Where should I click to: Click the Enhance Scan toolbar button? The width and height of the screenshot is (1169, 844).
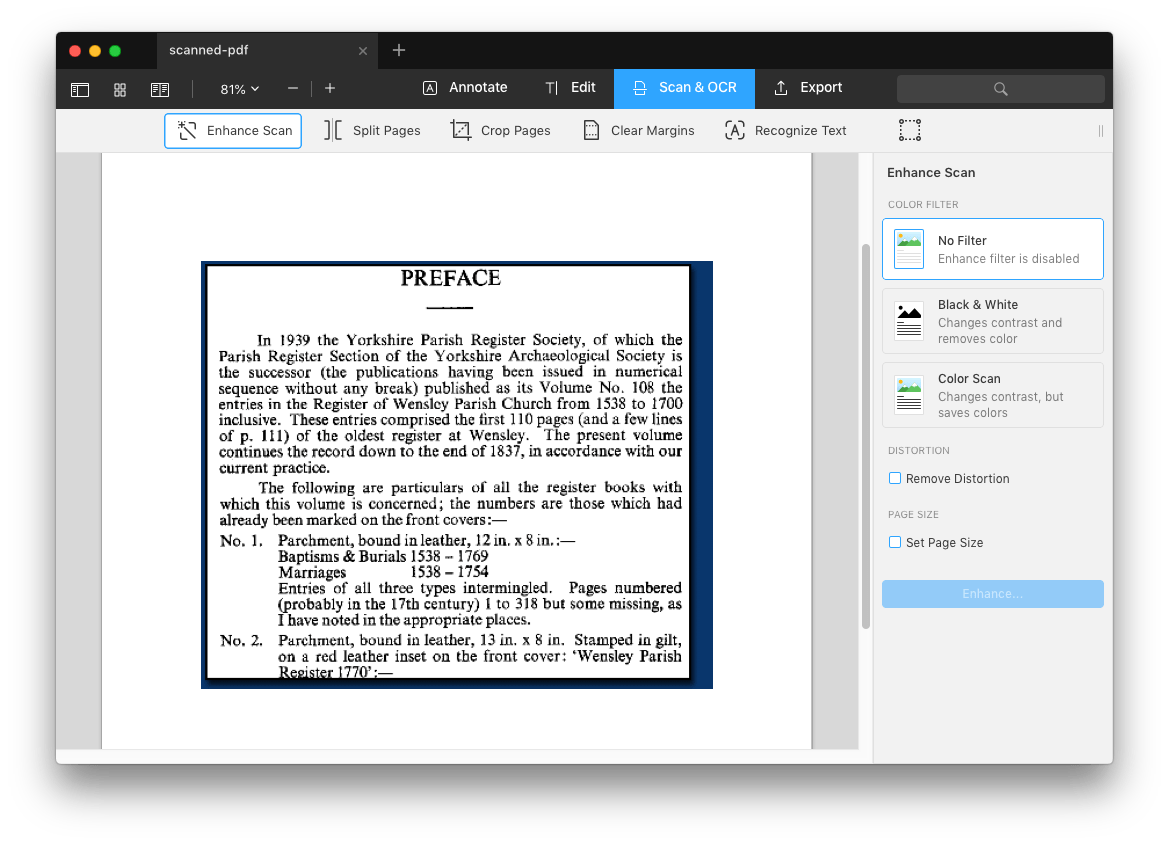pyautogui.click(x=233, y=130)
